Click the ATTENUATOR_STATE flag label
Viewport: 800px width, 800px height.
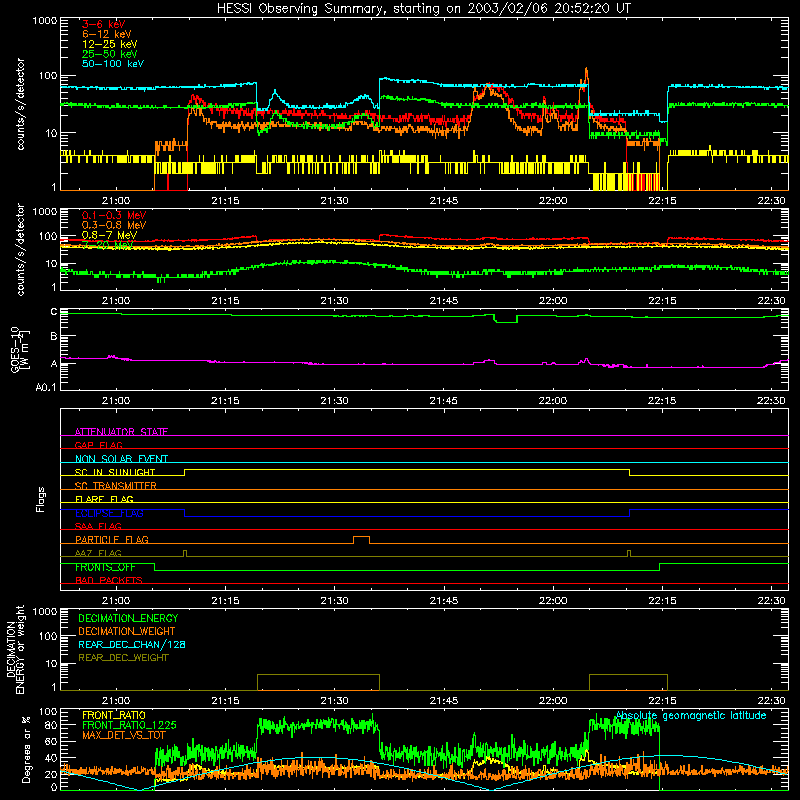[121, 432]
